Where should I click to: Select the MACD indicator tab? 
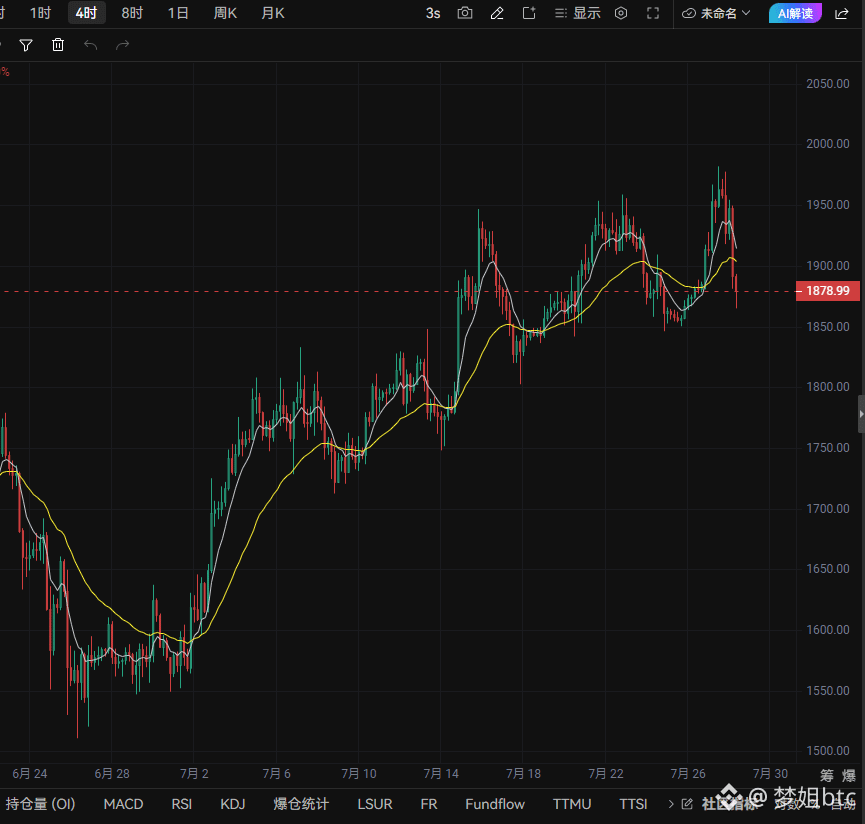[124, 804]
